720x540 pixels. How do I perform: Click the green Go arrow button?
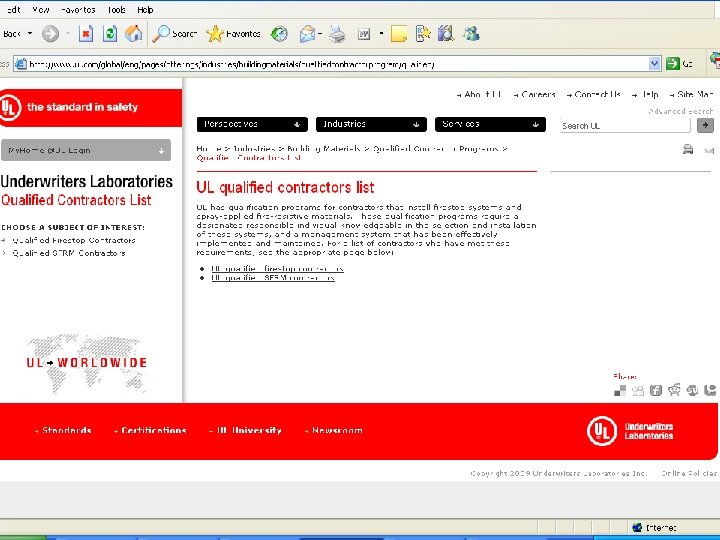[673, 63]
